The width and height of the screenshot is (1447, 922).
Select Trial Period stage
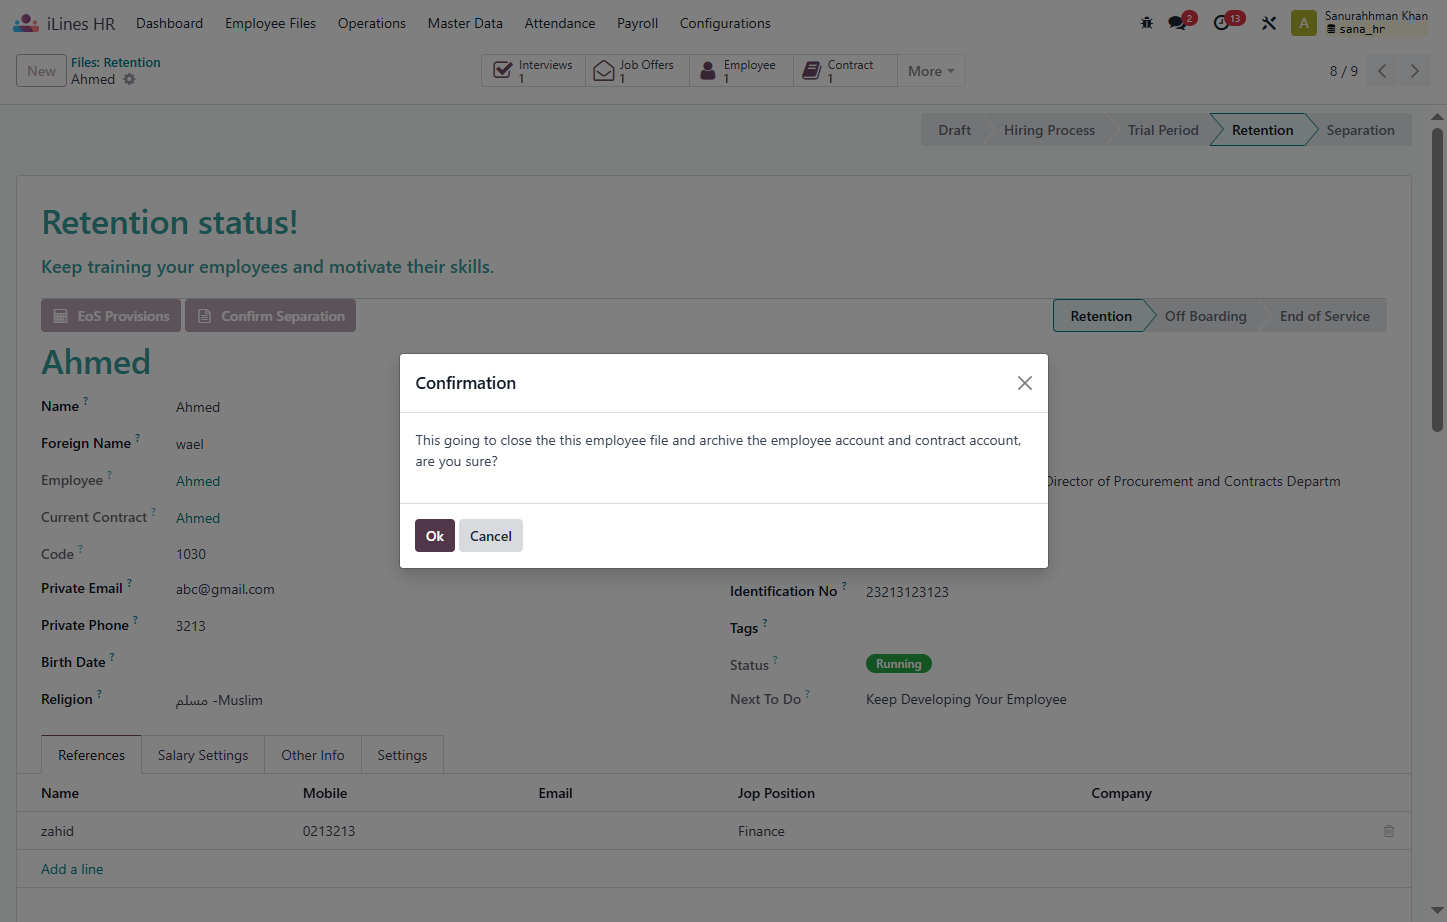click(x=1163, y=130)
